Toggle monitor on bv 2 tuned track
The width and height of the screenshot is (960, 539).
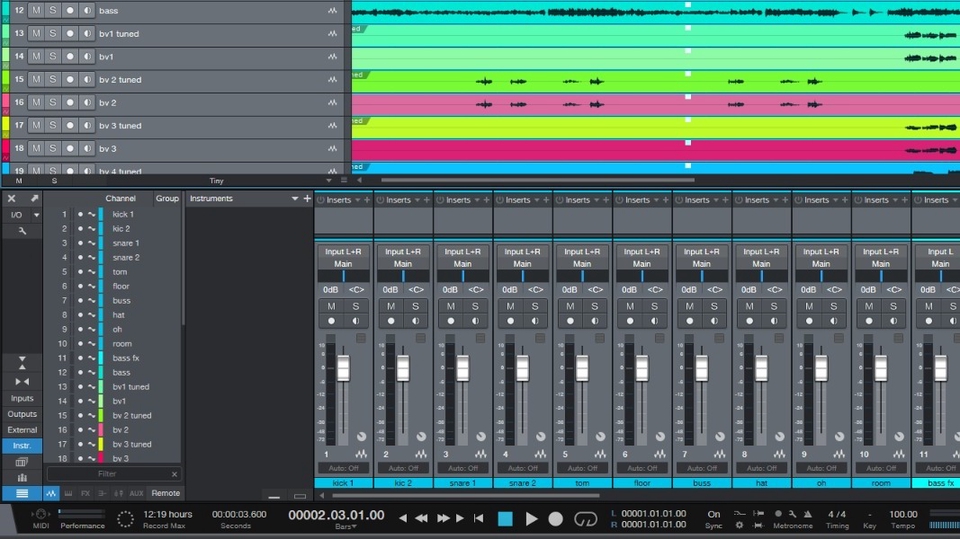[x=87, y=80]
